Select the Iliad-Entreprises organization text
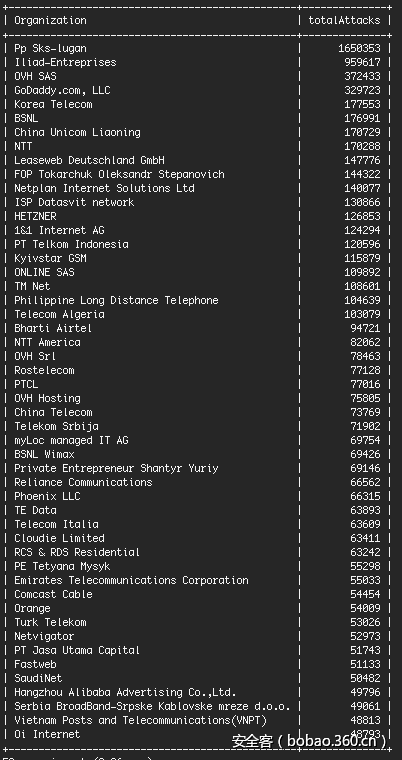The width and height of the screenshot is (402, 760). [65, 63]
